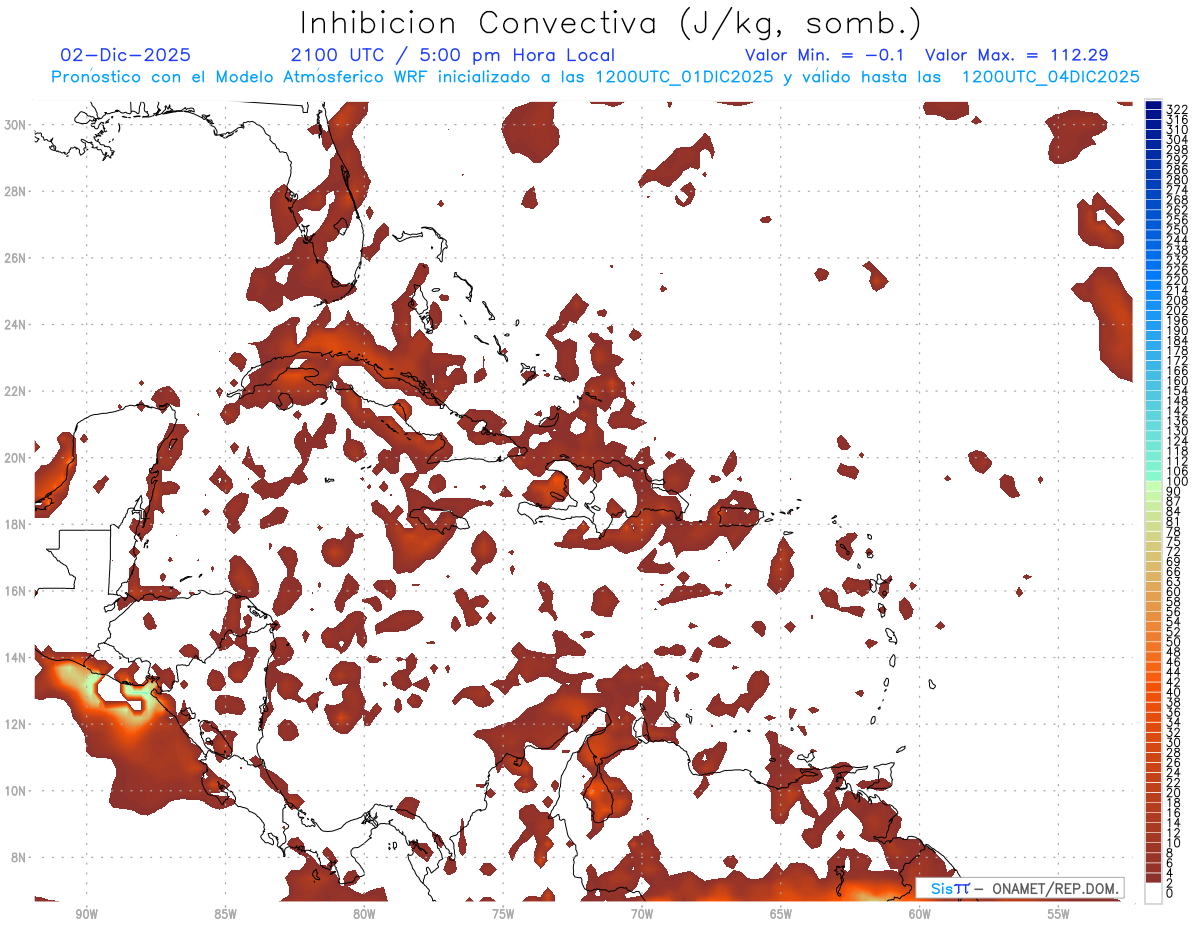Screen dimensions: 1200x927
Task: Click the '90W' longitude label
Action: tap(87, 913)
